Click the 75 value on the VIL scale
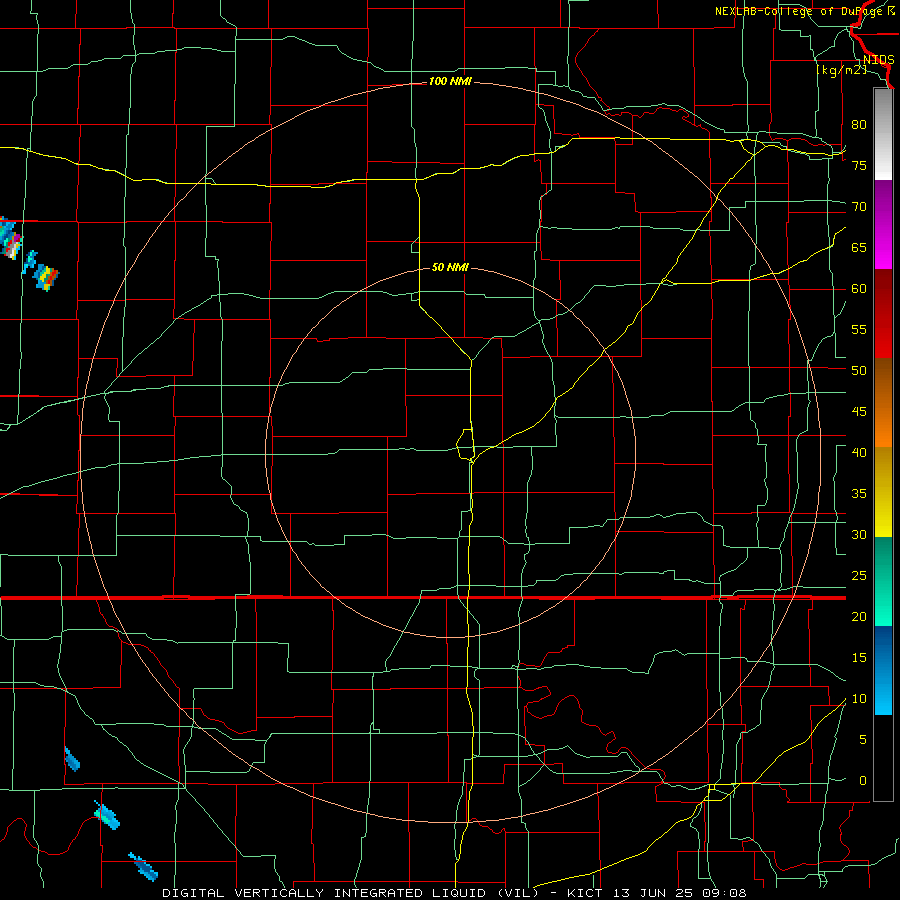900x900 pixels. tap(859, 165)
